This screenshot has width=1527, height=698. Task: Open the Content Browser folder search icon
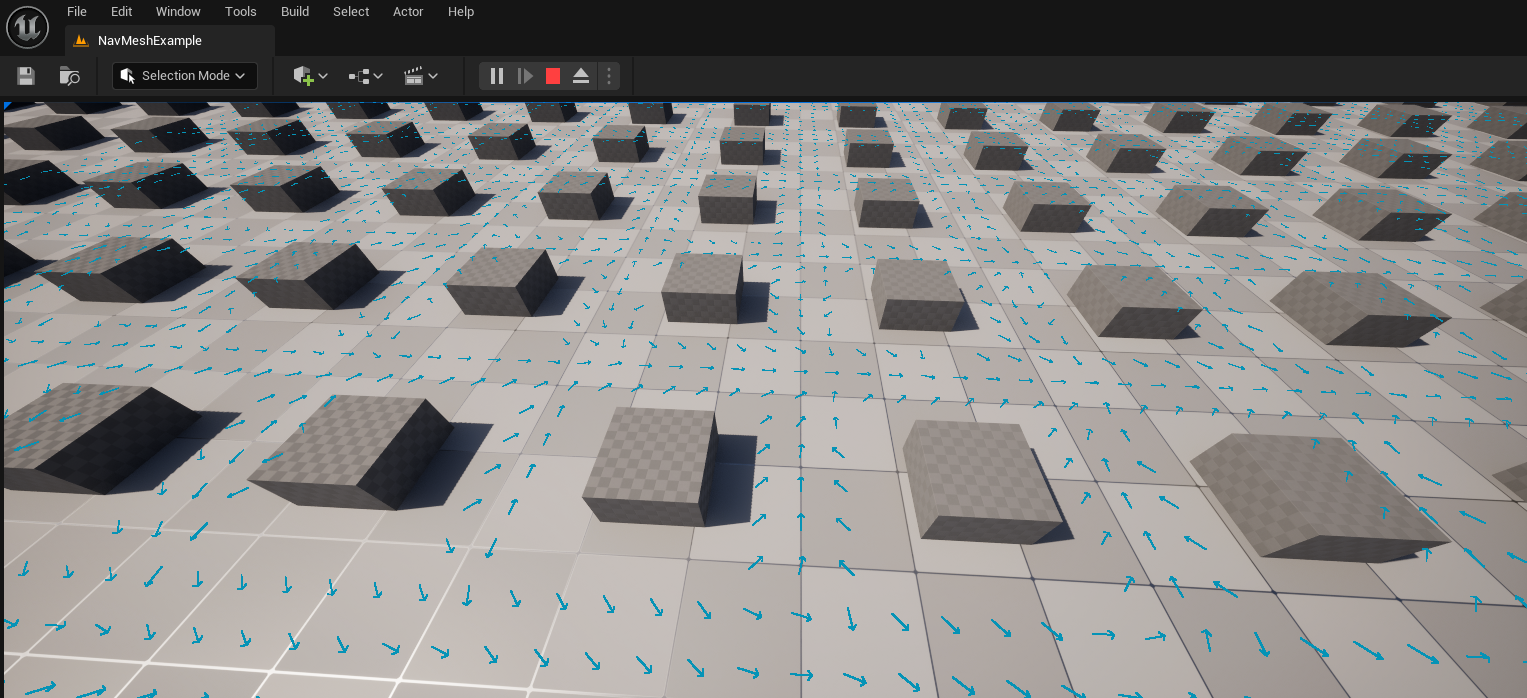point(69,76)
